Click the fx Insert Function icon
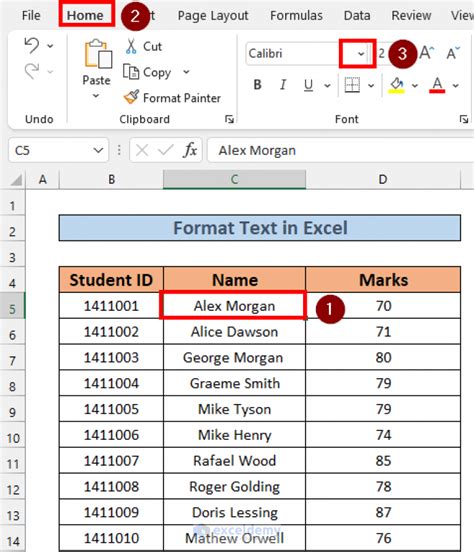 click(x=190, y=150)
